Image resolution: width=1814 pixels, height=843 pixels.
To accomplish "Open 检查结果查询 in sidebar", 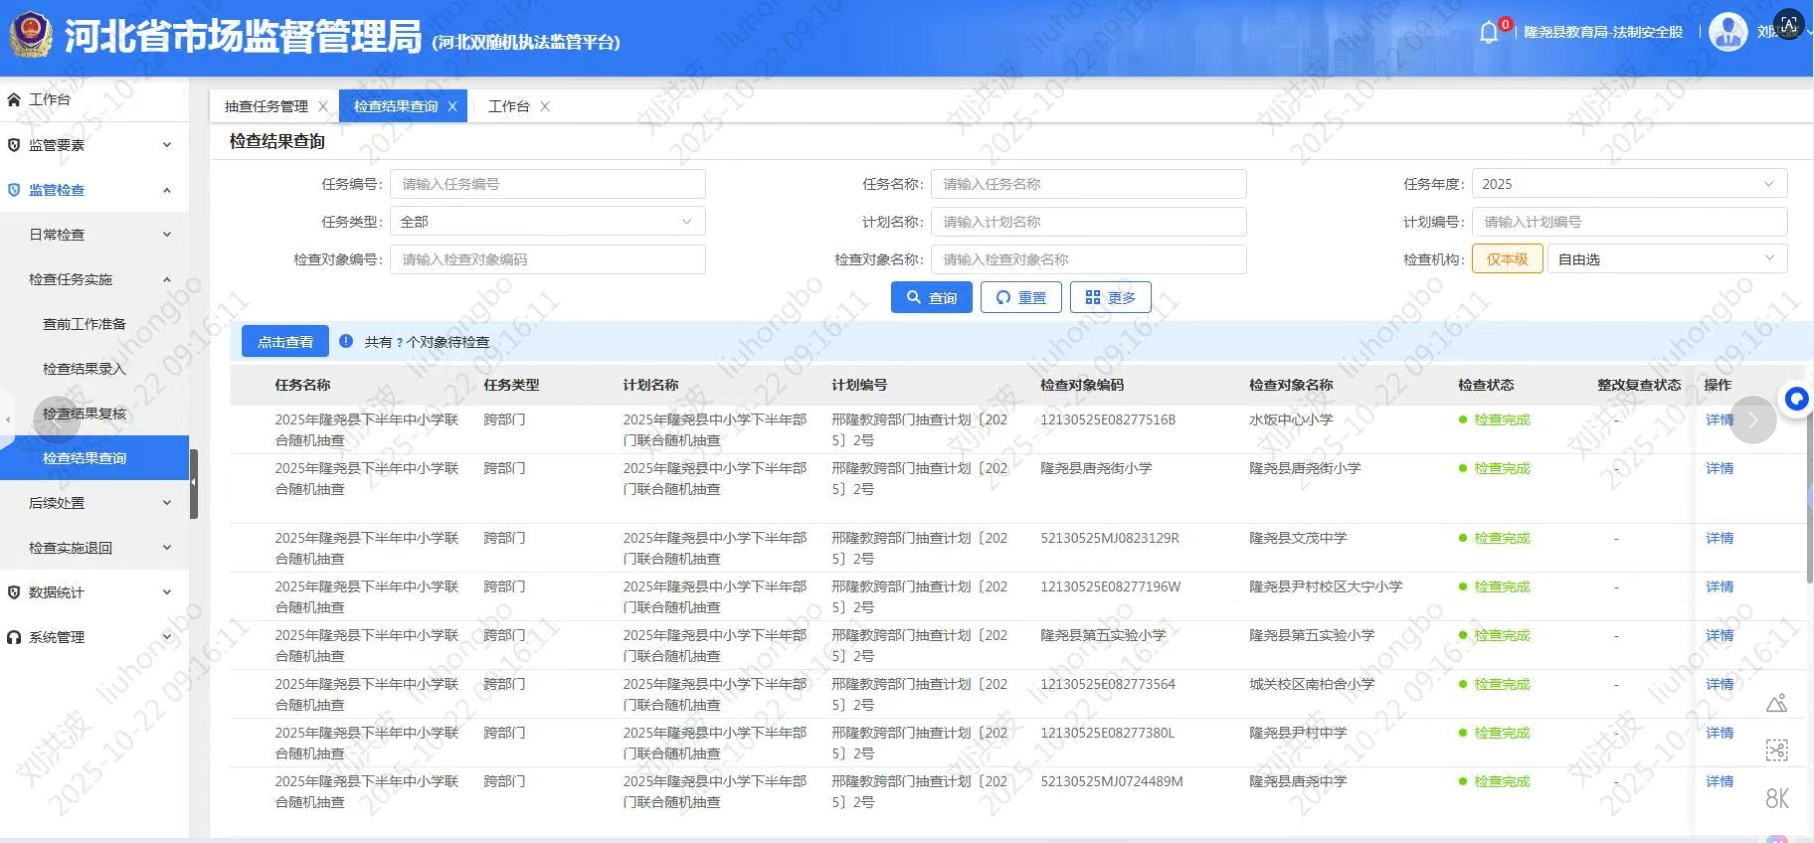I will (x=94, y=458).
